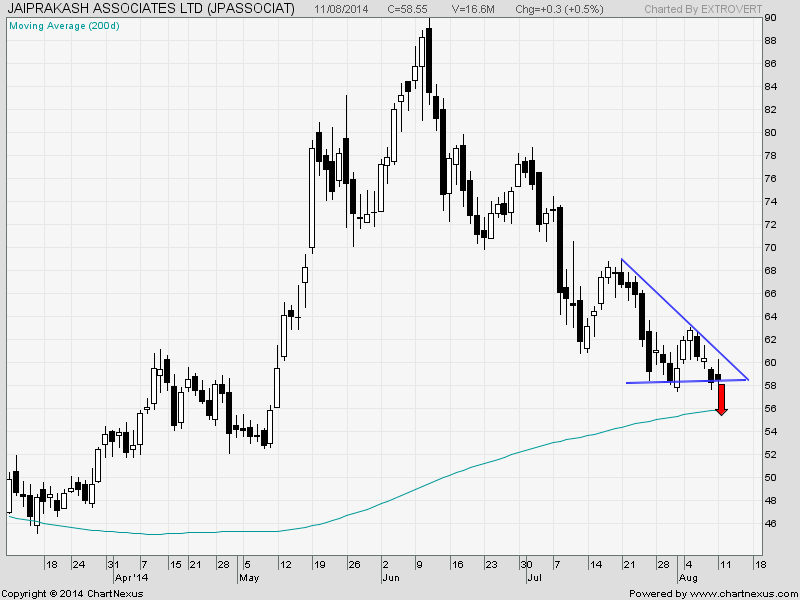Image resolution: width=800 pixels, height=600 pixels.
Task: Select the JAIPRAKASH ASSOCIATES LTD chart title
Action: pos(151,9)
